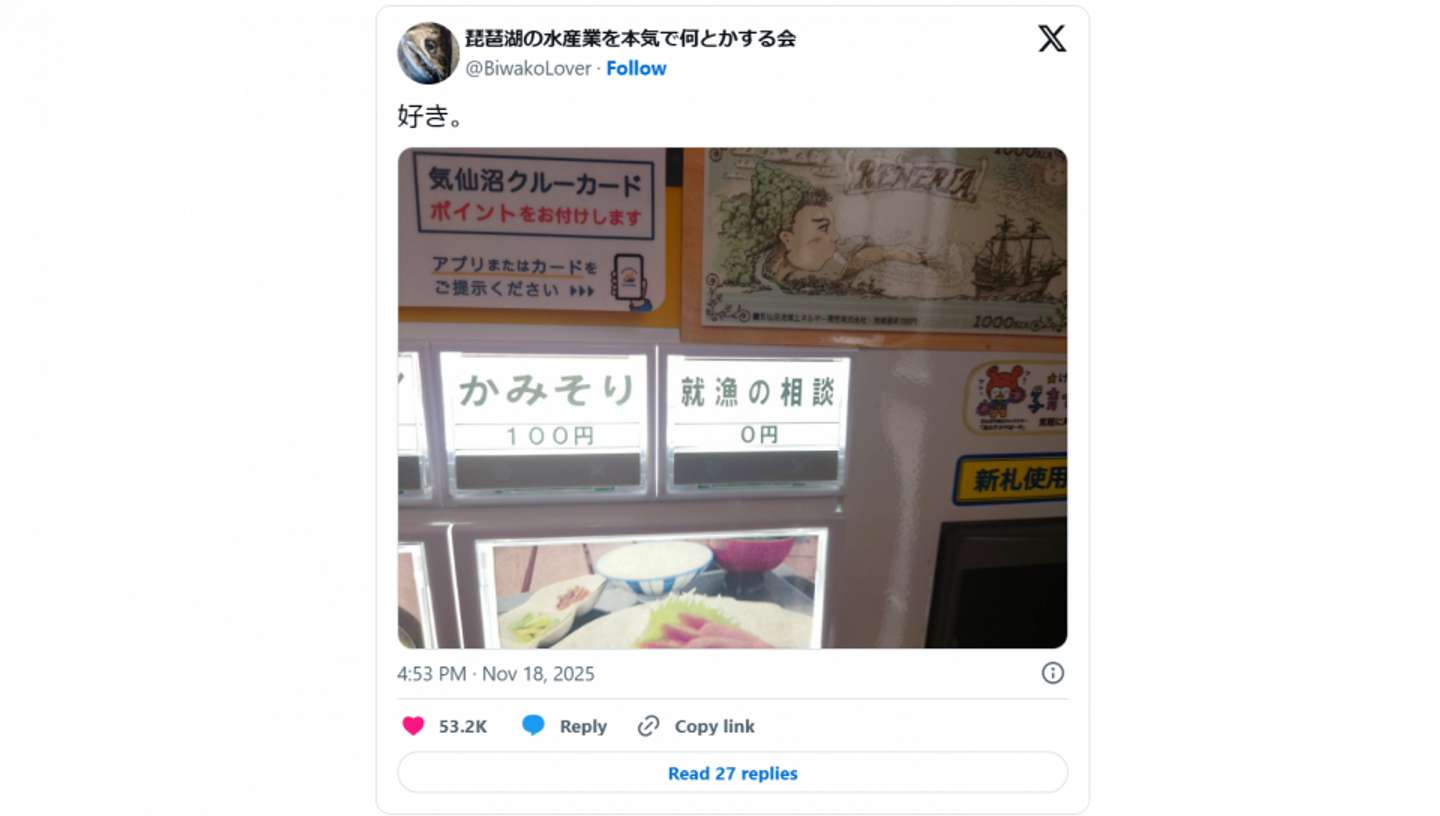Image resolution: width=1440 pixels, height=816 pixels.
Task: Click the Copy link text
Action: pyautogui.click(x=714, y=726)
